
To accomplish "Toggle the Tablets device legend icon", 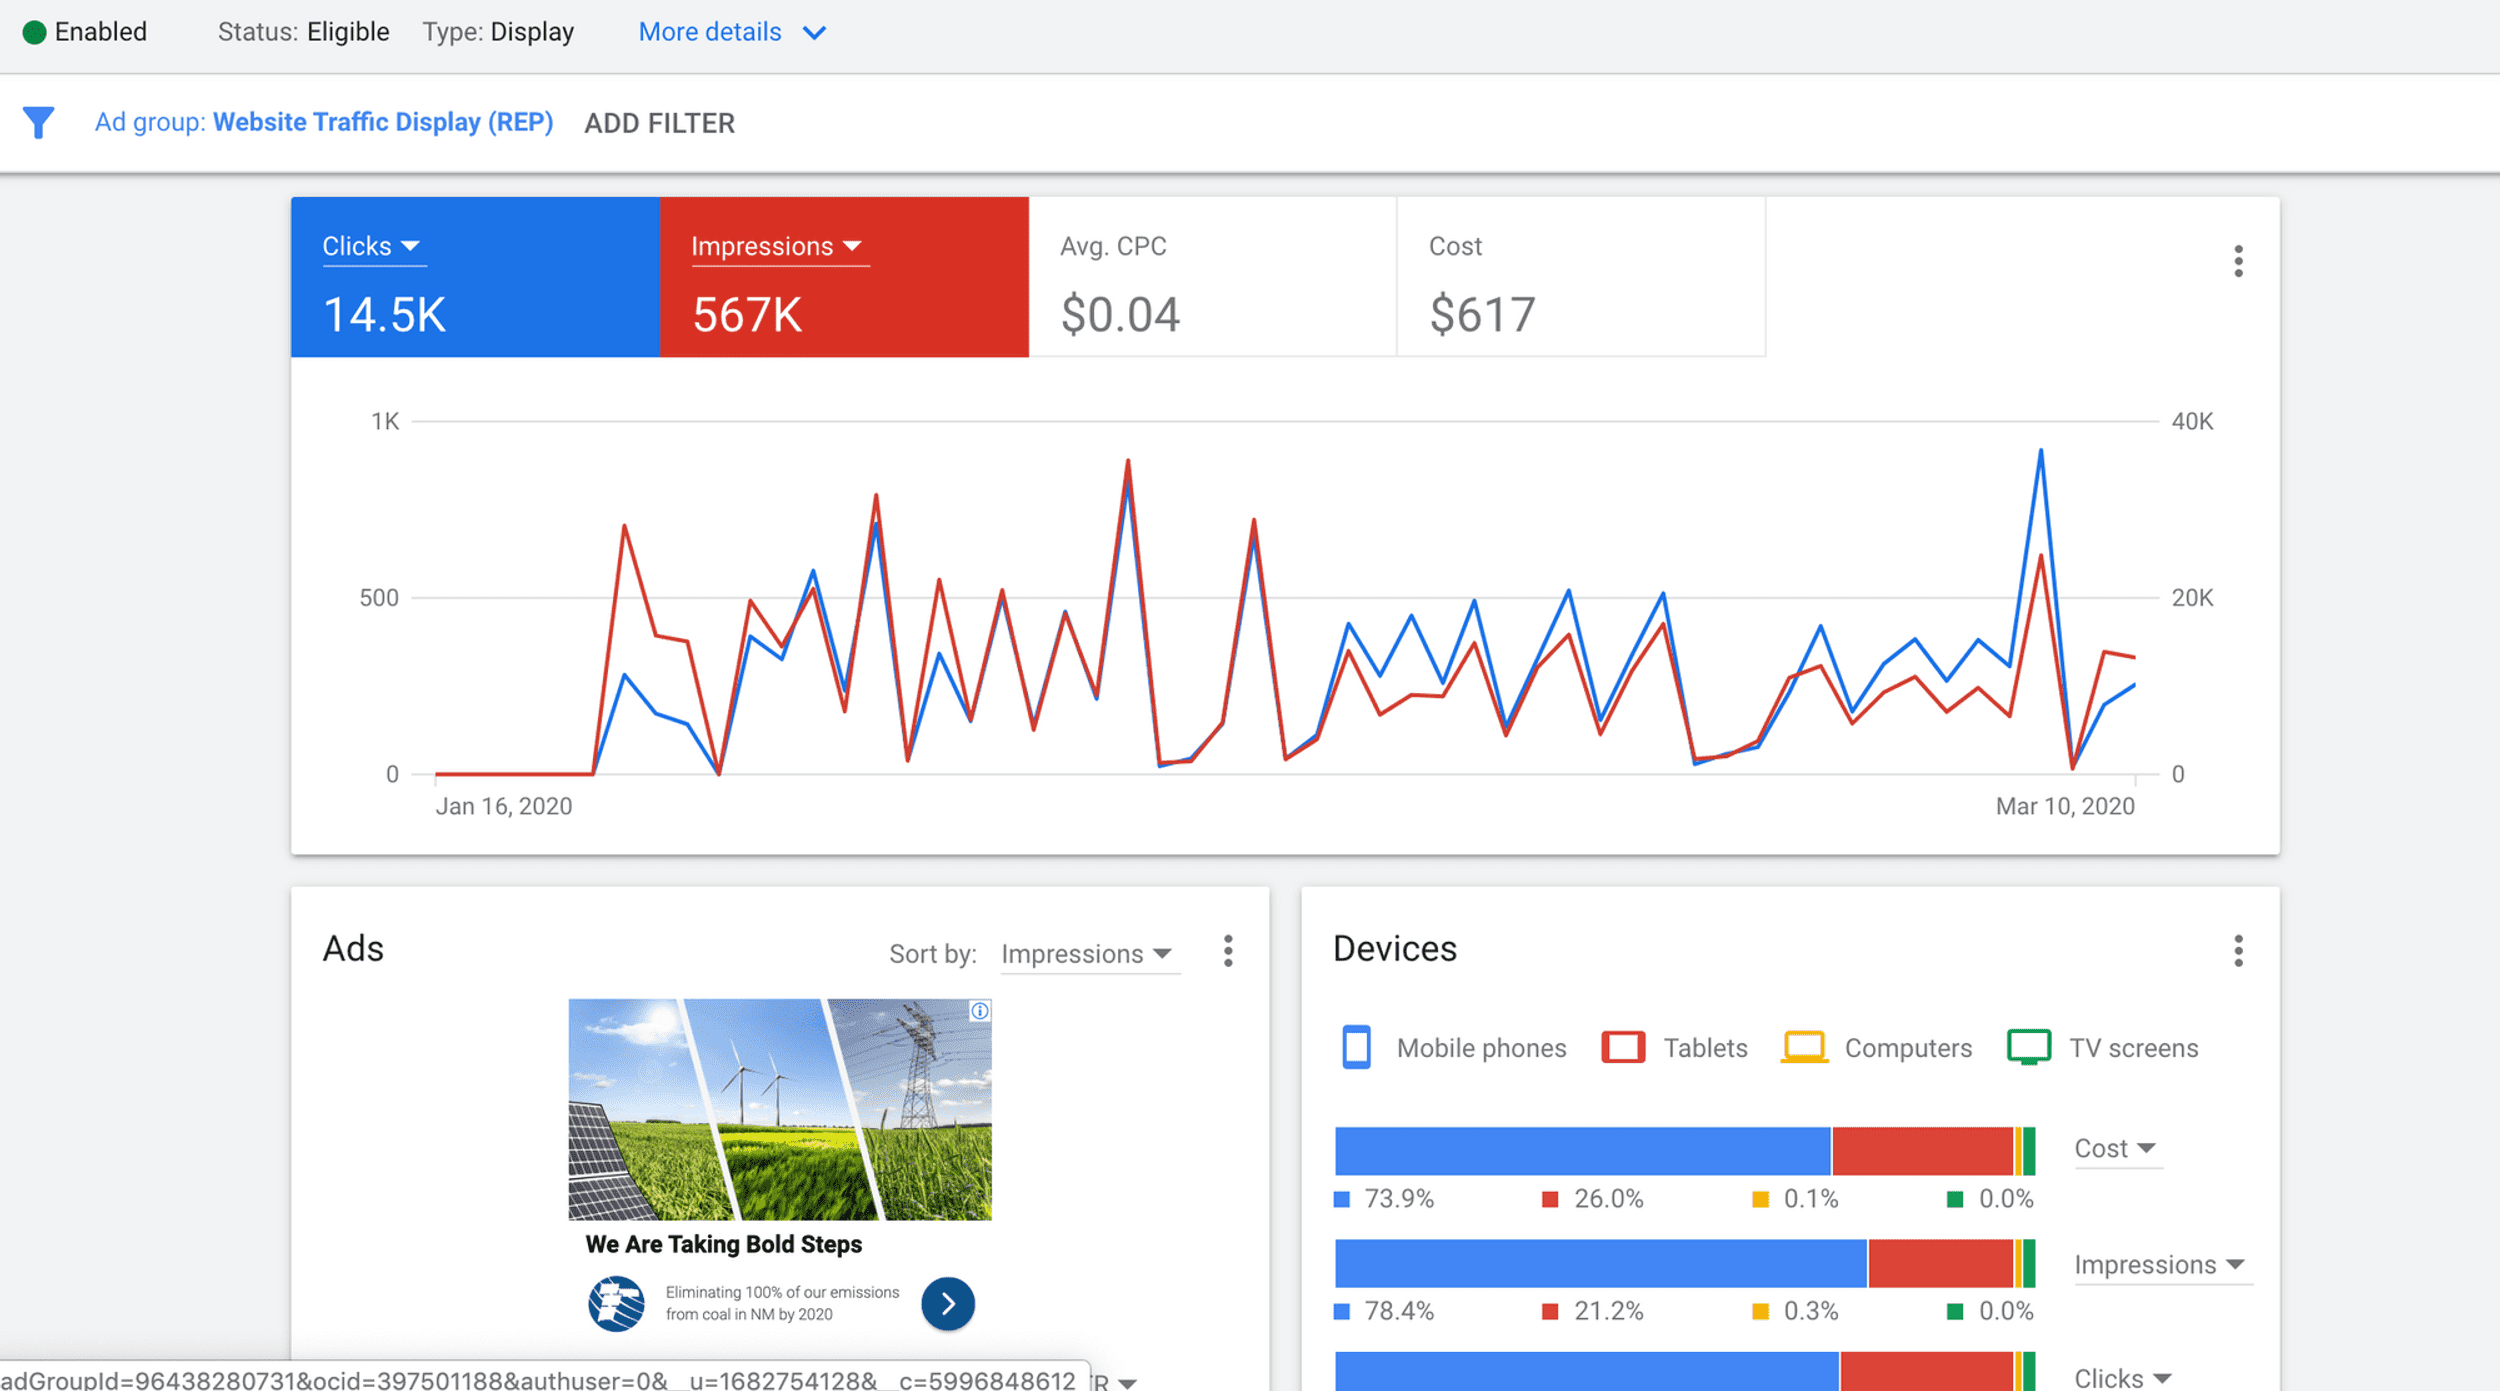I will pos(1622,1047).
